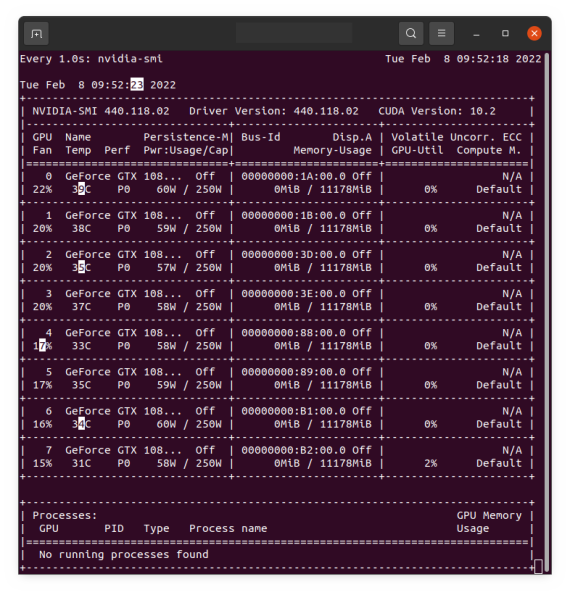Open the terminal search
Screen dimensions: 570x595
(x=411, y=33)
